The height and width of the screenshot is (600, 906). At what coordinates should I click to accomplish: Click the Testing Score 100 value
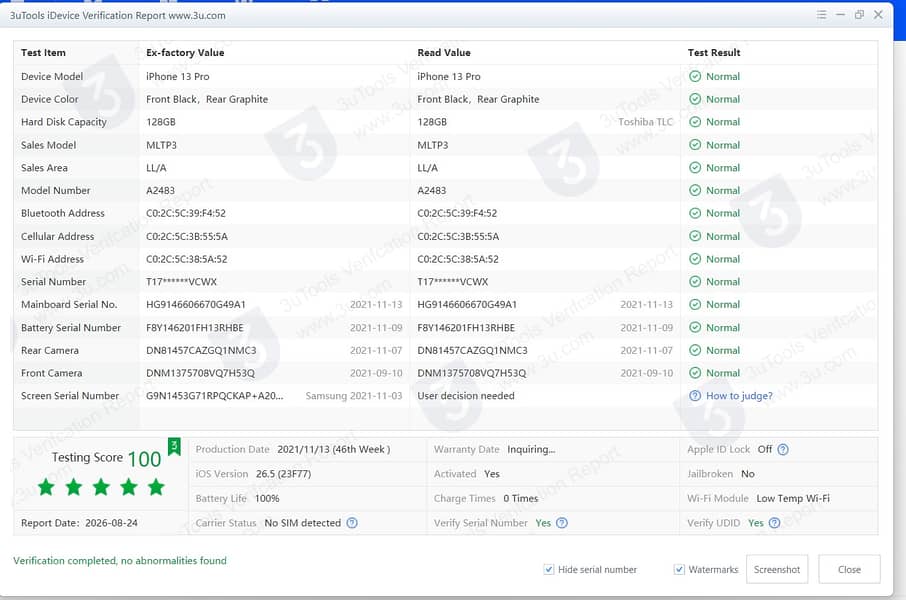144,459
